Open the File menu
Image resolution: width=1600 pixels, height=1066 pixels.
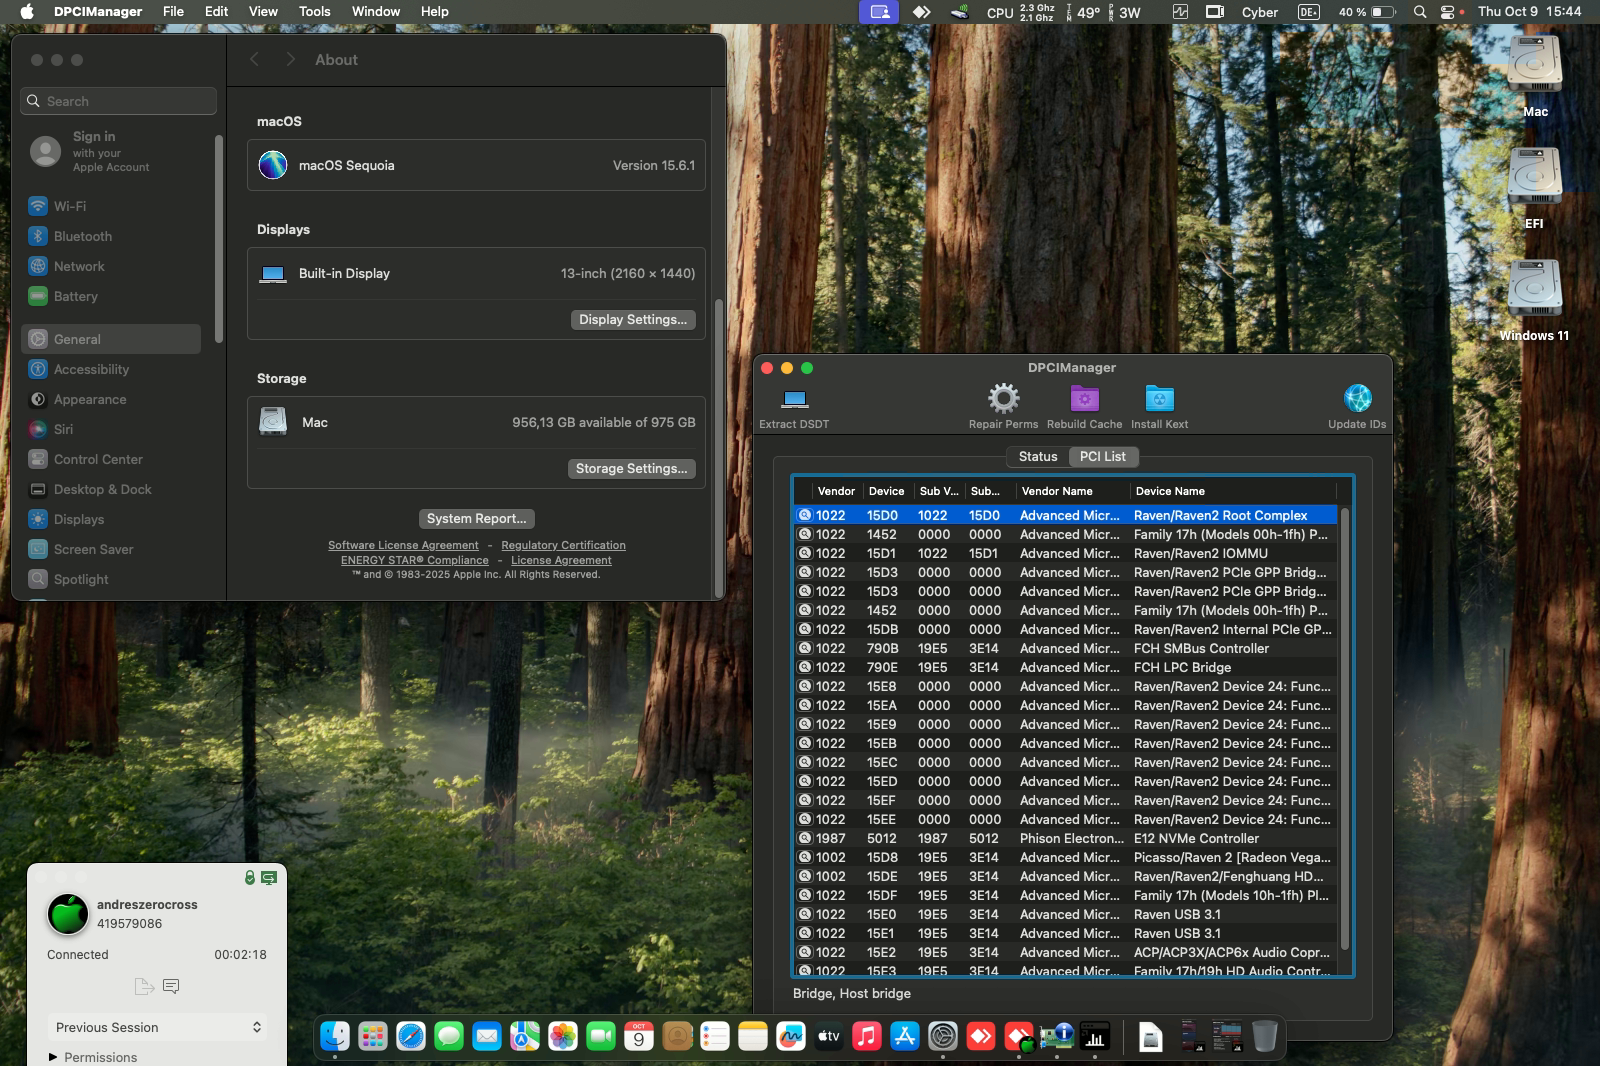click(174, 12)
